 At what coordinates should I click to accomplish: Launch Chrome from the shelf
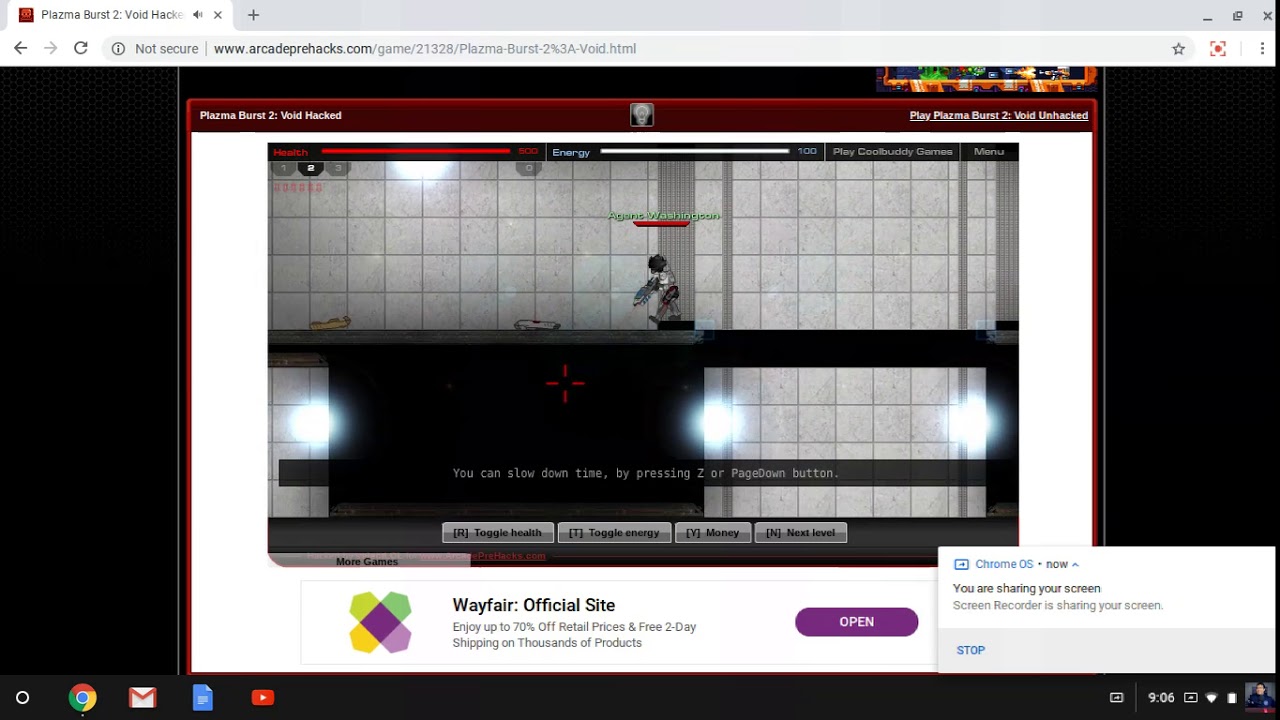(x=82, y=697)
